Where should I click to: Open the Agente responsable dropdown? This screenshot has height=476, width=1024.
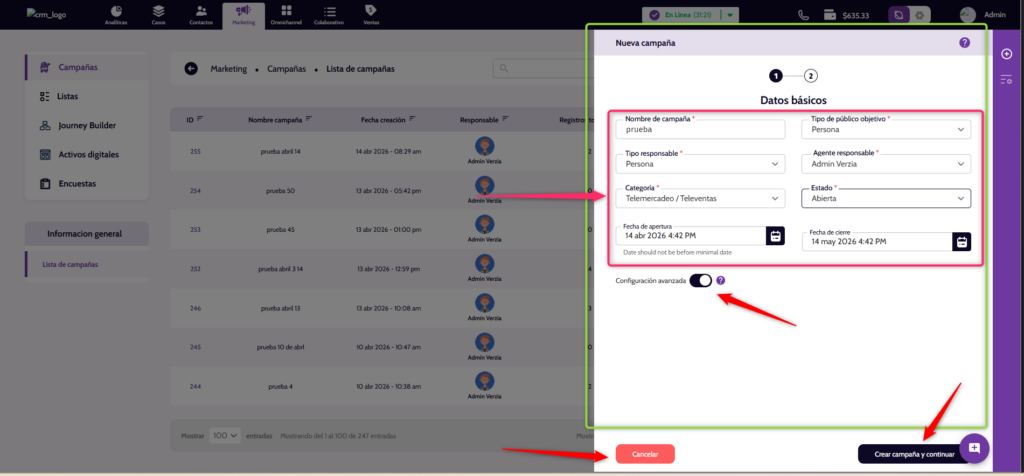886,164
